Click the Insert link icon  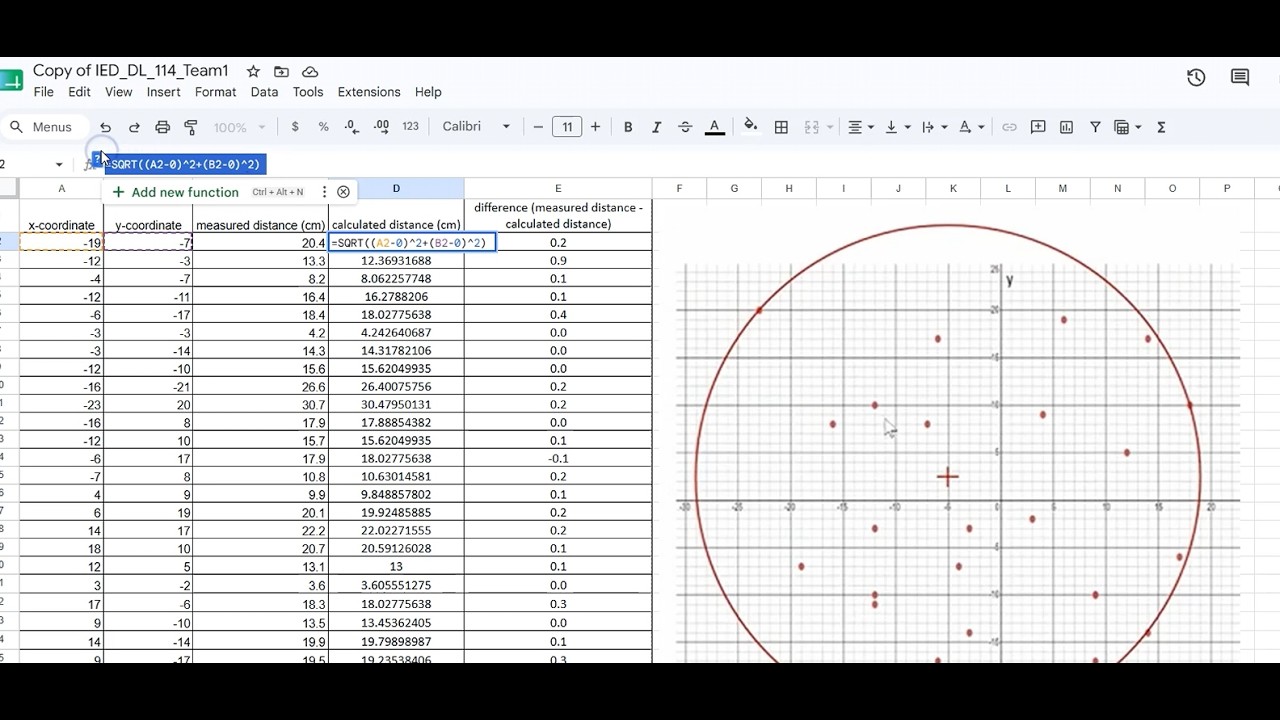click(1009, 127)
